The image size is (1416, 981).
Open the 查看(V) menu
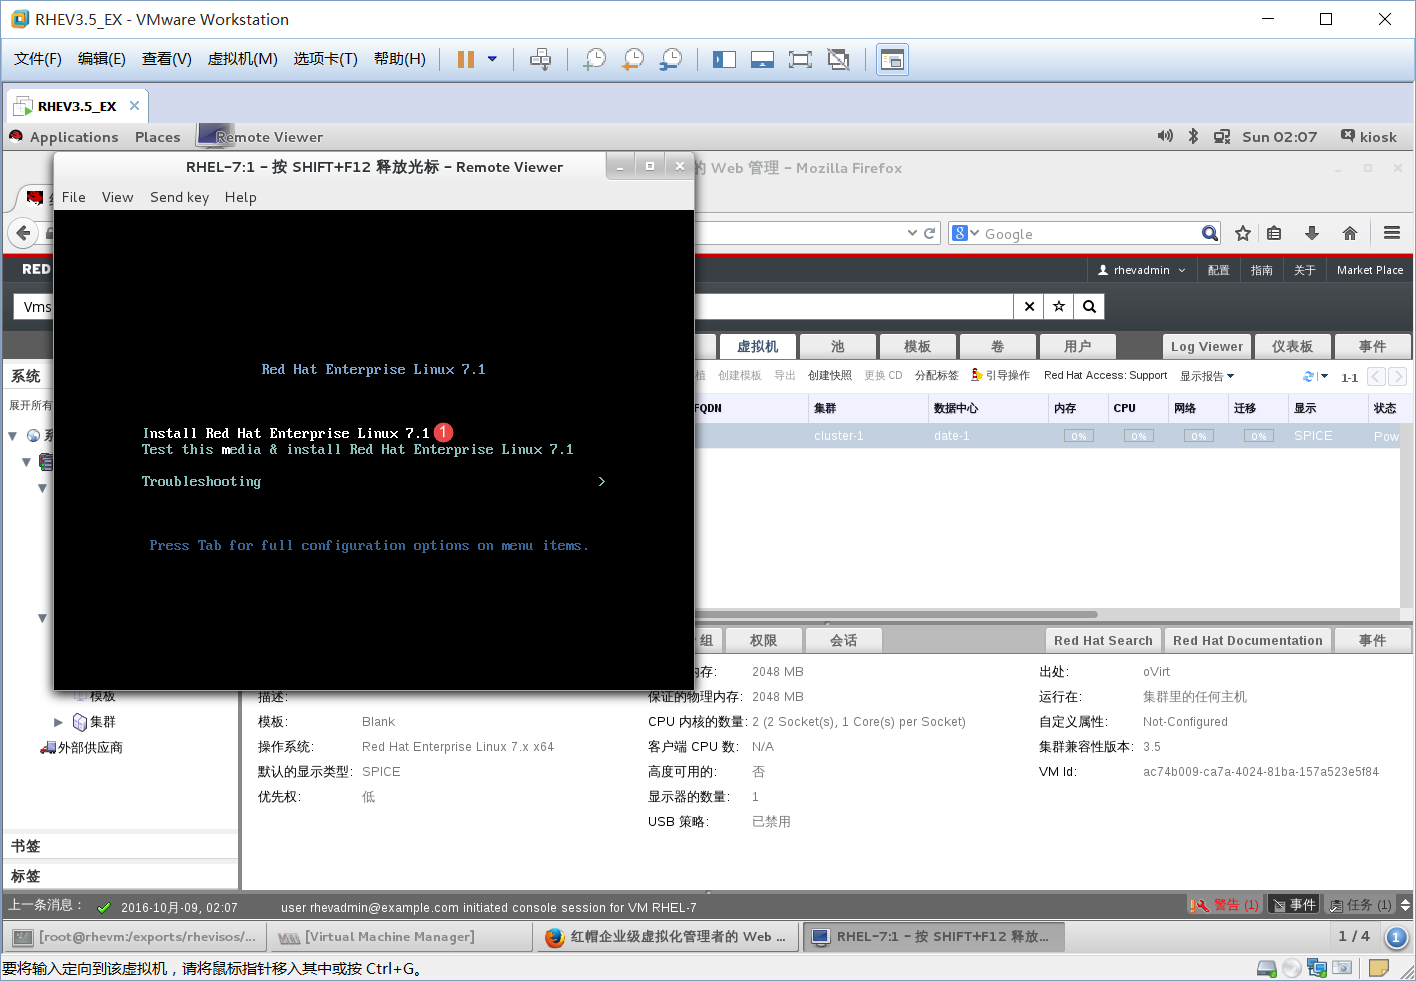tap(167, 59)
